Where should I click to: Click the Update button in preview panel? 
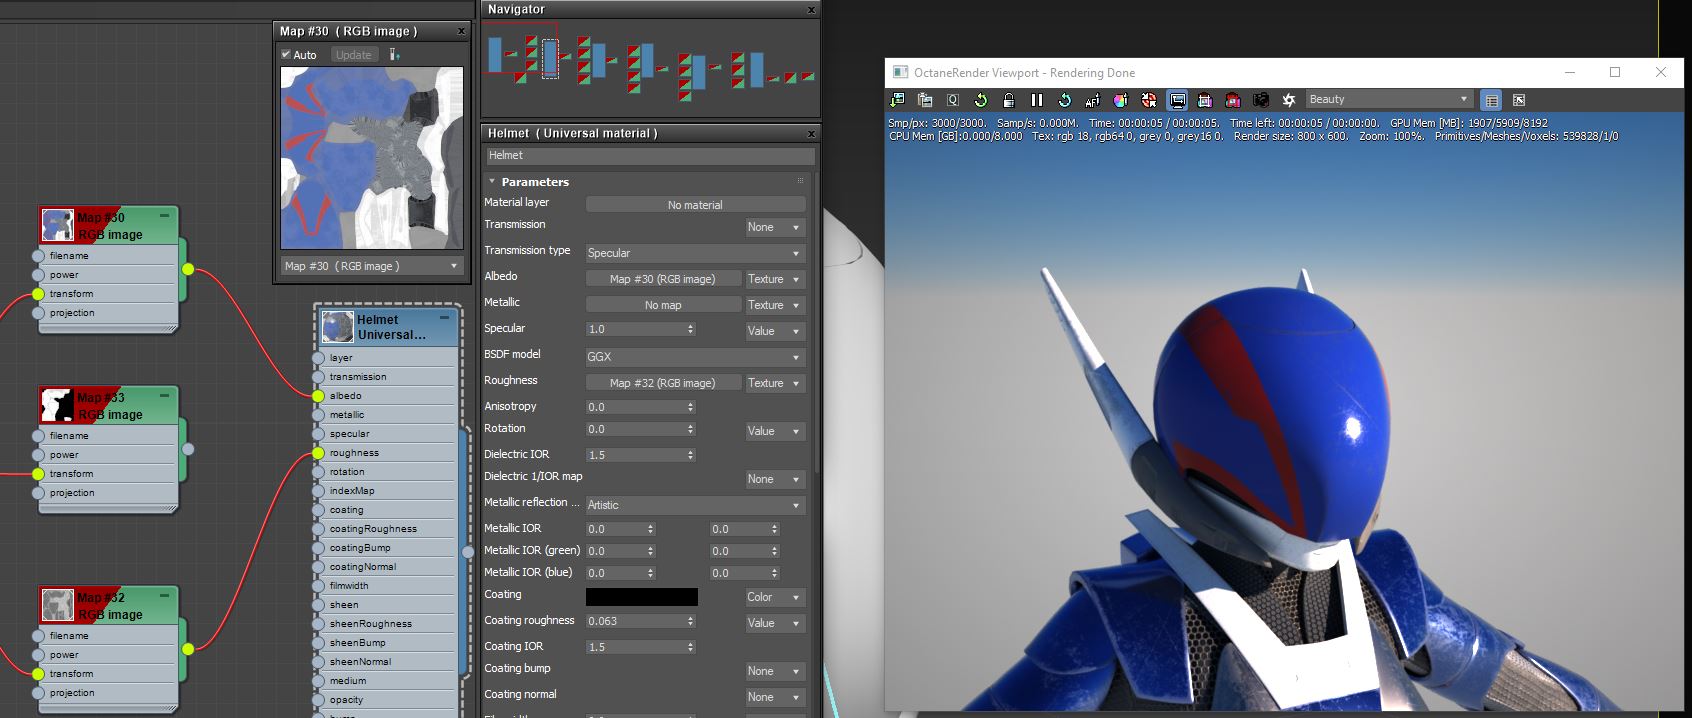point(353,55)
